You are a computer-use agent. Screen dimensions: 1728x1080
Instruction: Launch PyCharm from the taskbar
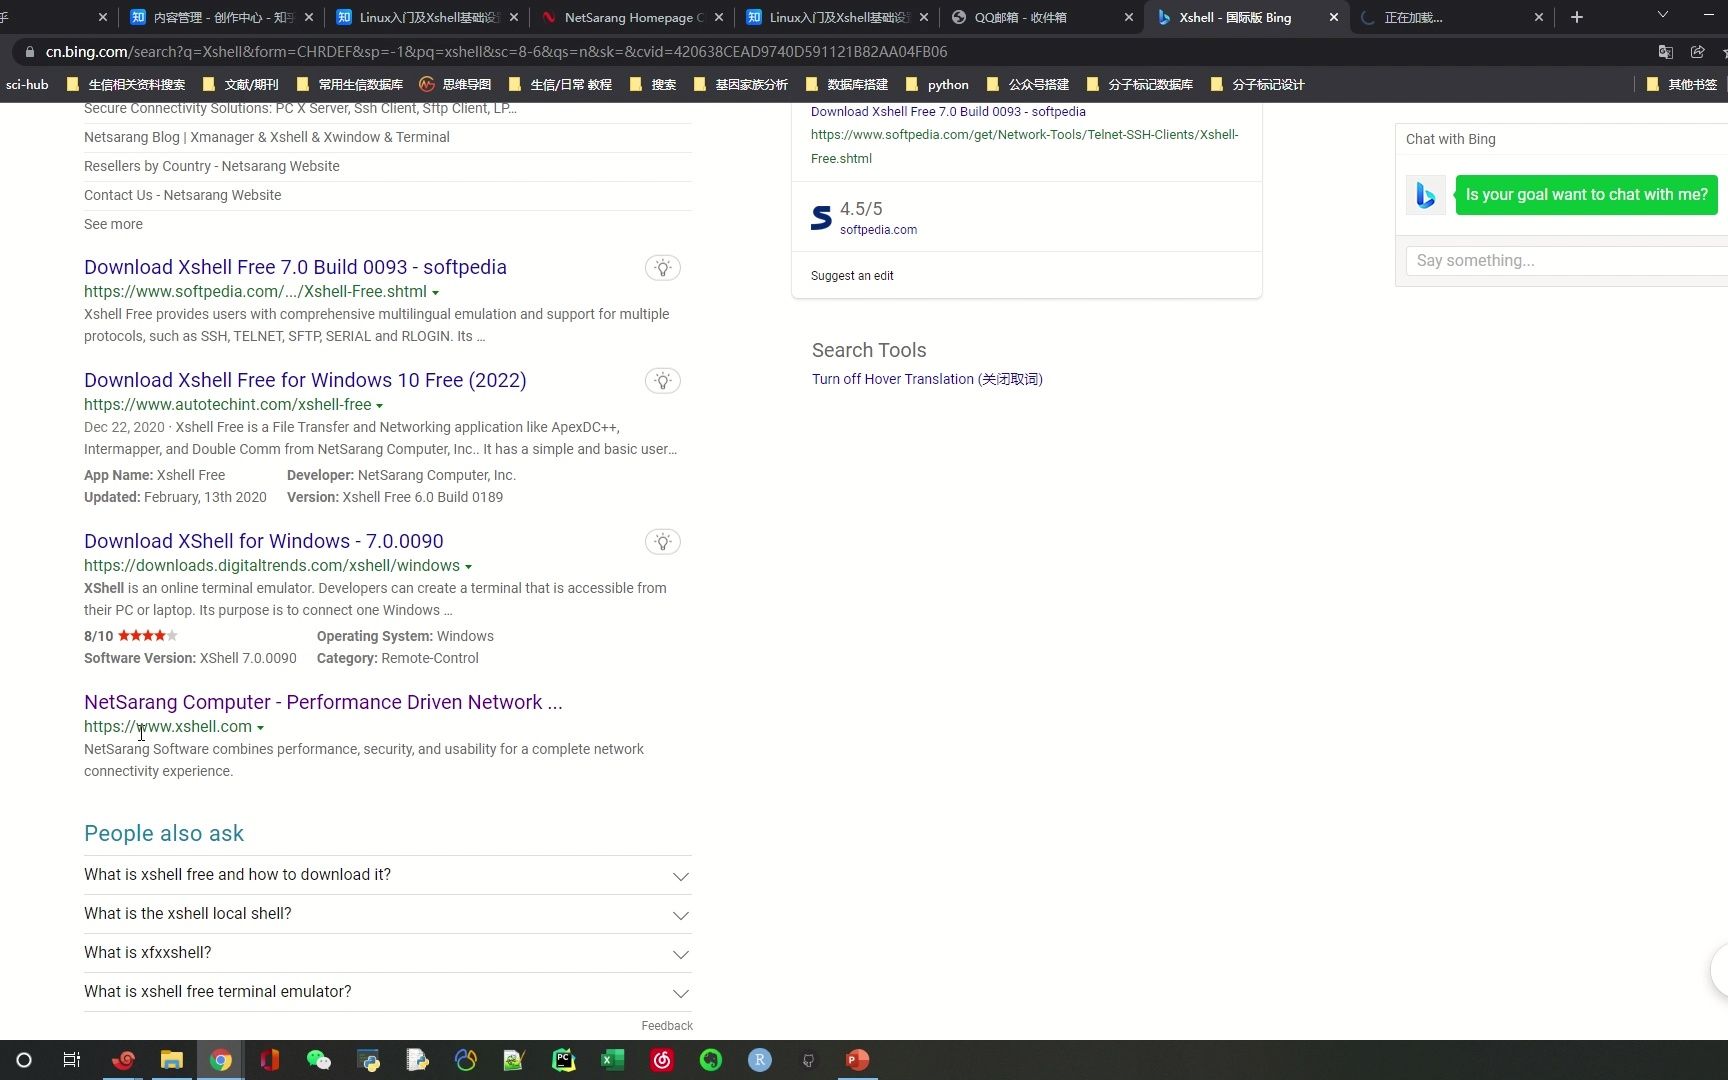point(564,1060)
